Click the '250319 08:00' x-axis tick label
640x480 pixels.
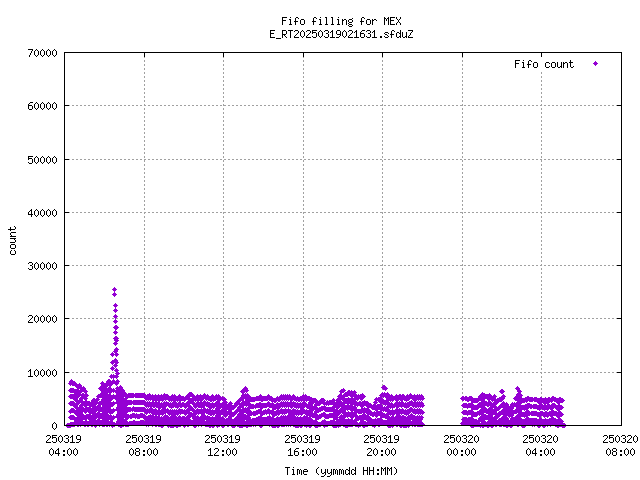143,446
